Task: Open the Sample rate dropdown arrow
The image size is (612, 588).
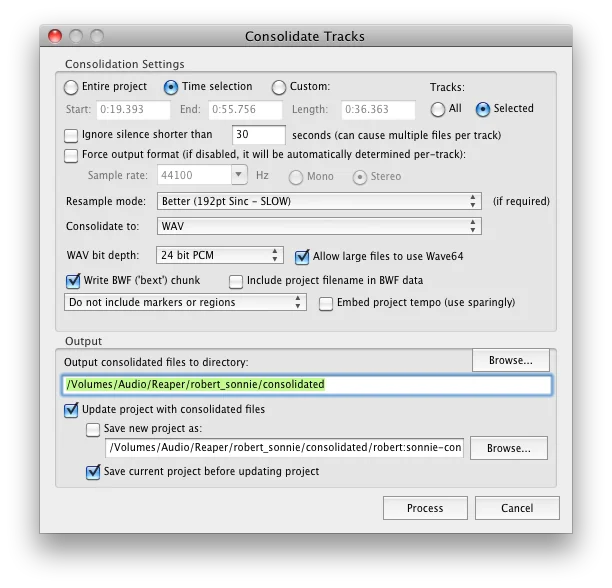Action: [x=239, y=174]
